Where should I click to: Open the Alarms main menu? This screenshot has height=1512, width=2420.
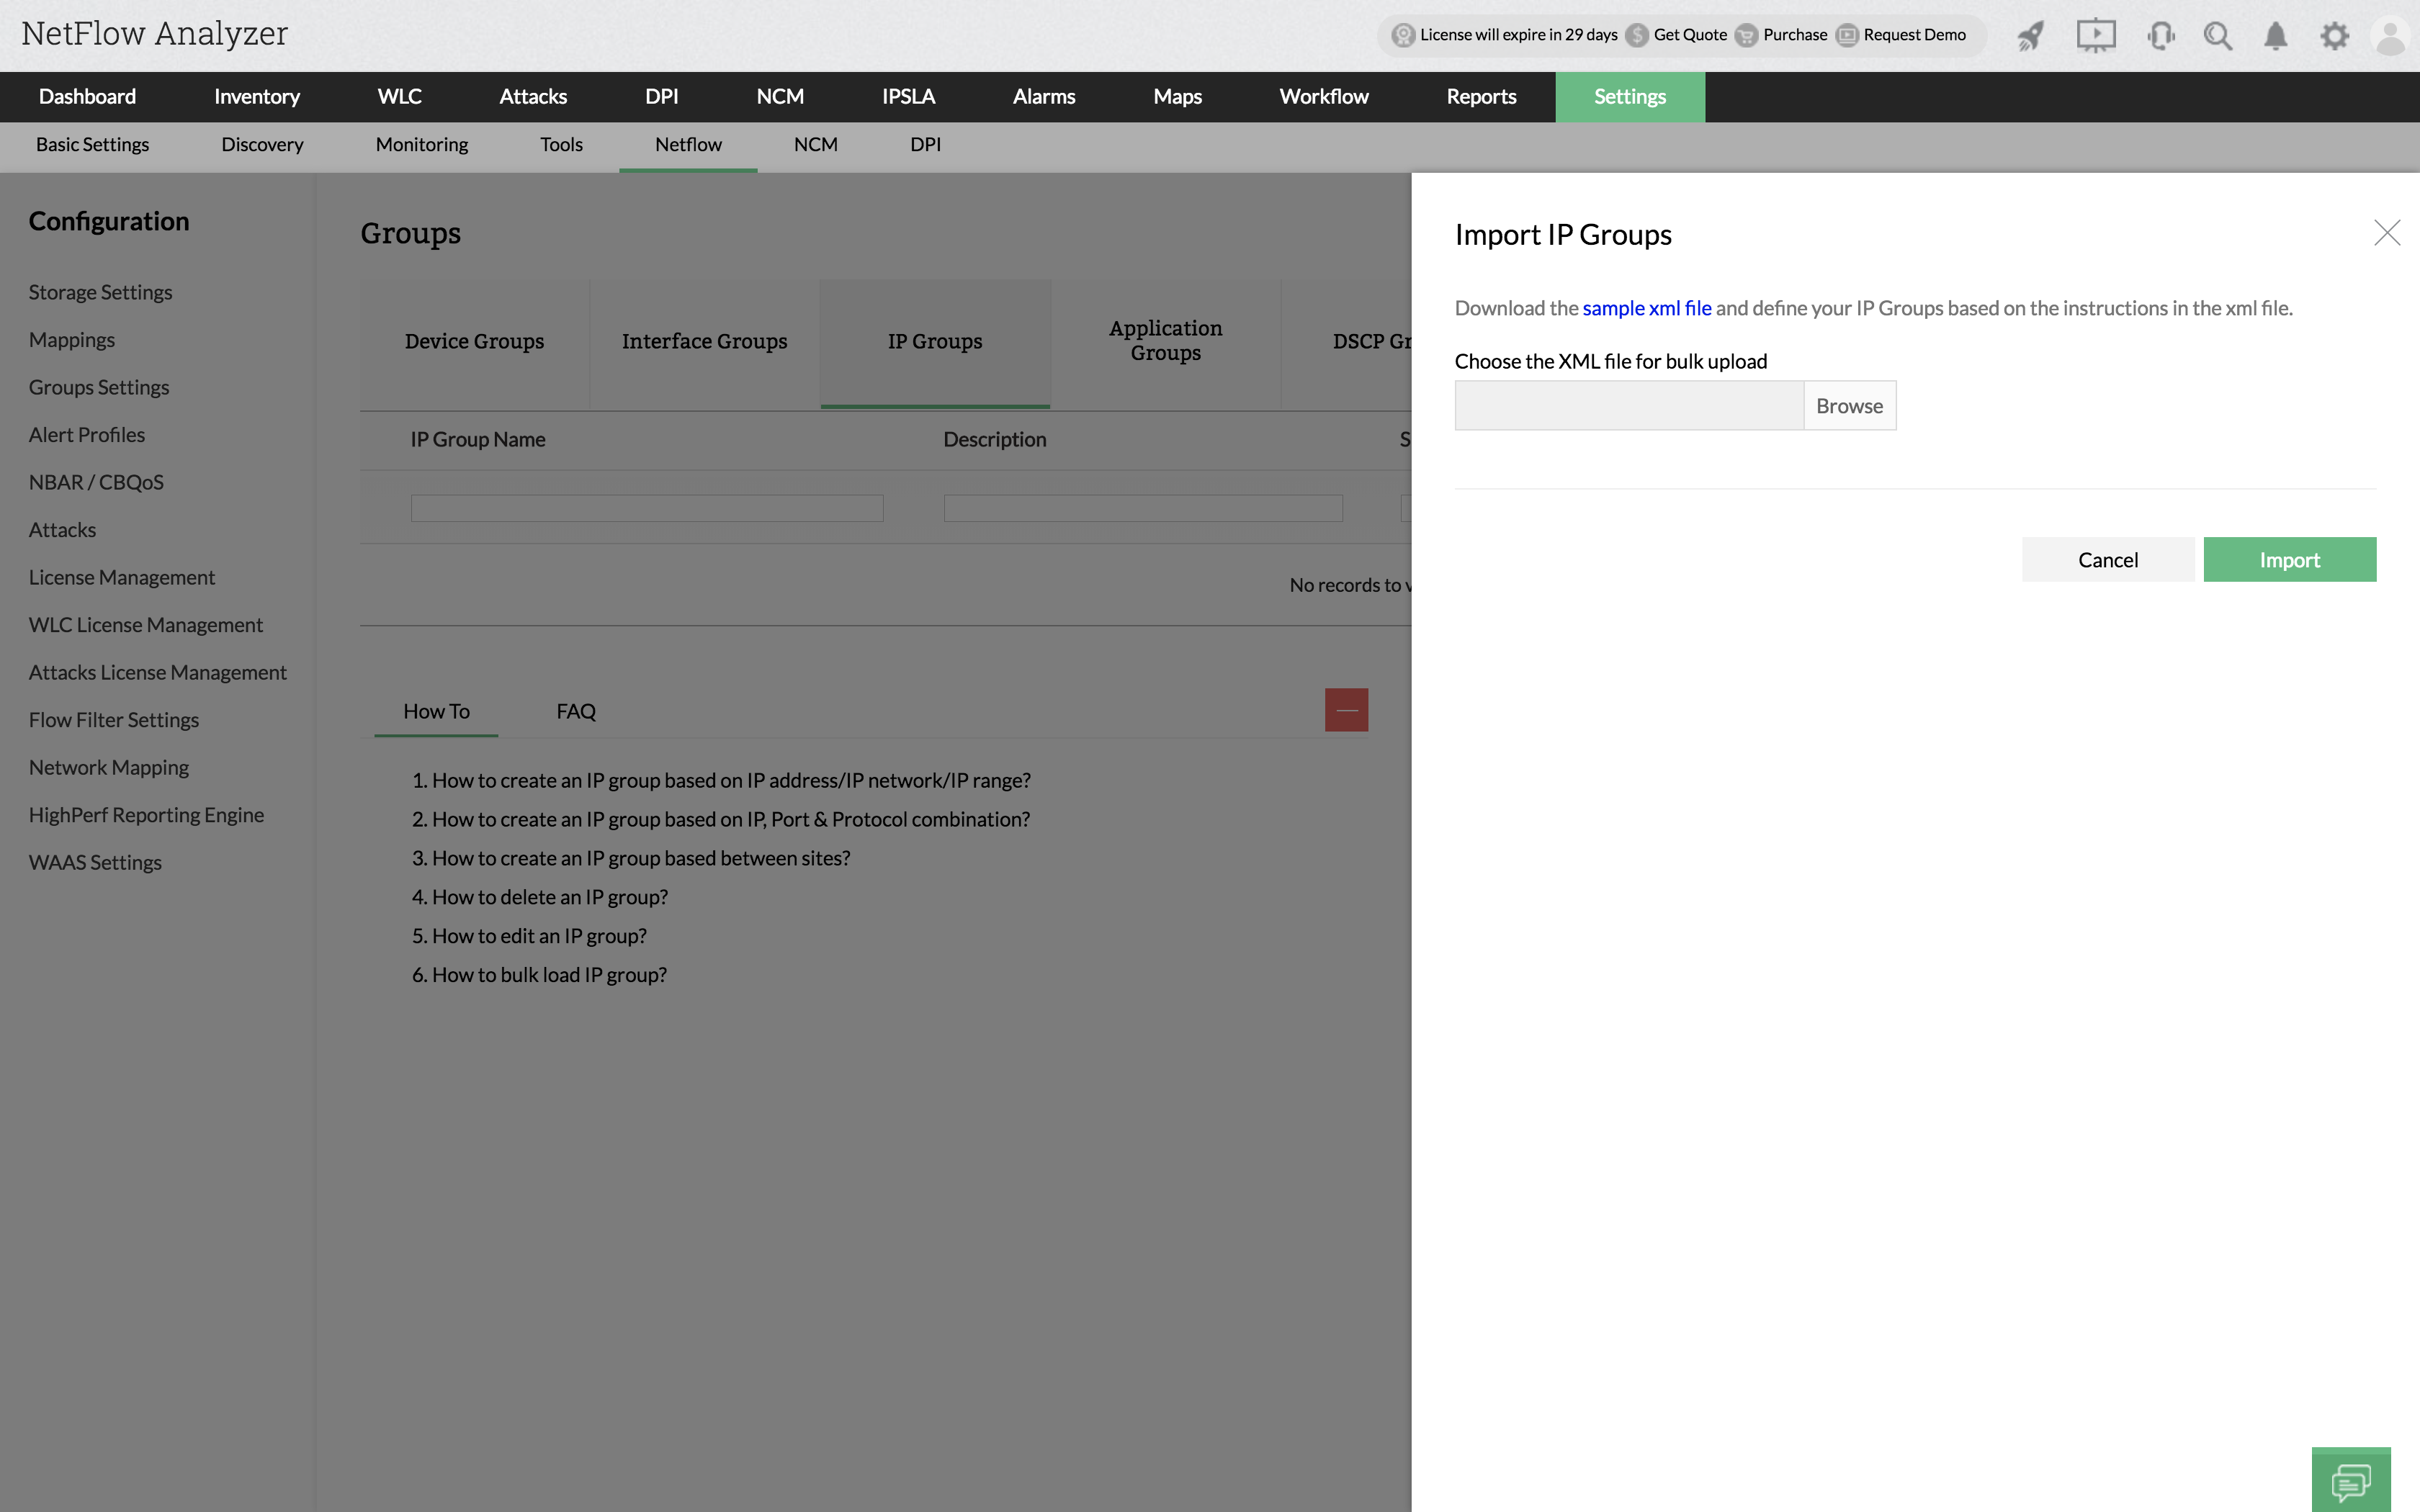tap(1043, 97)
